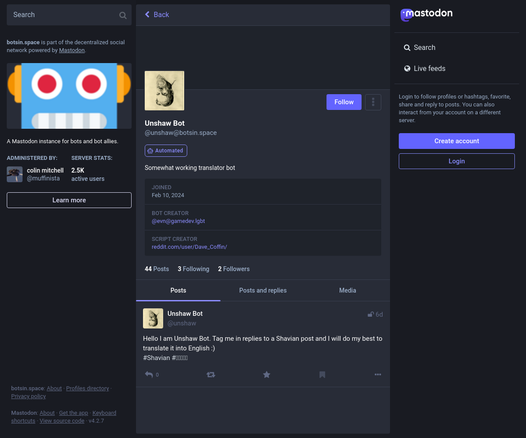Click the reply arrow icon on the post

point(149,374)
